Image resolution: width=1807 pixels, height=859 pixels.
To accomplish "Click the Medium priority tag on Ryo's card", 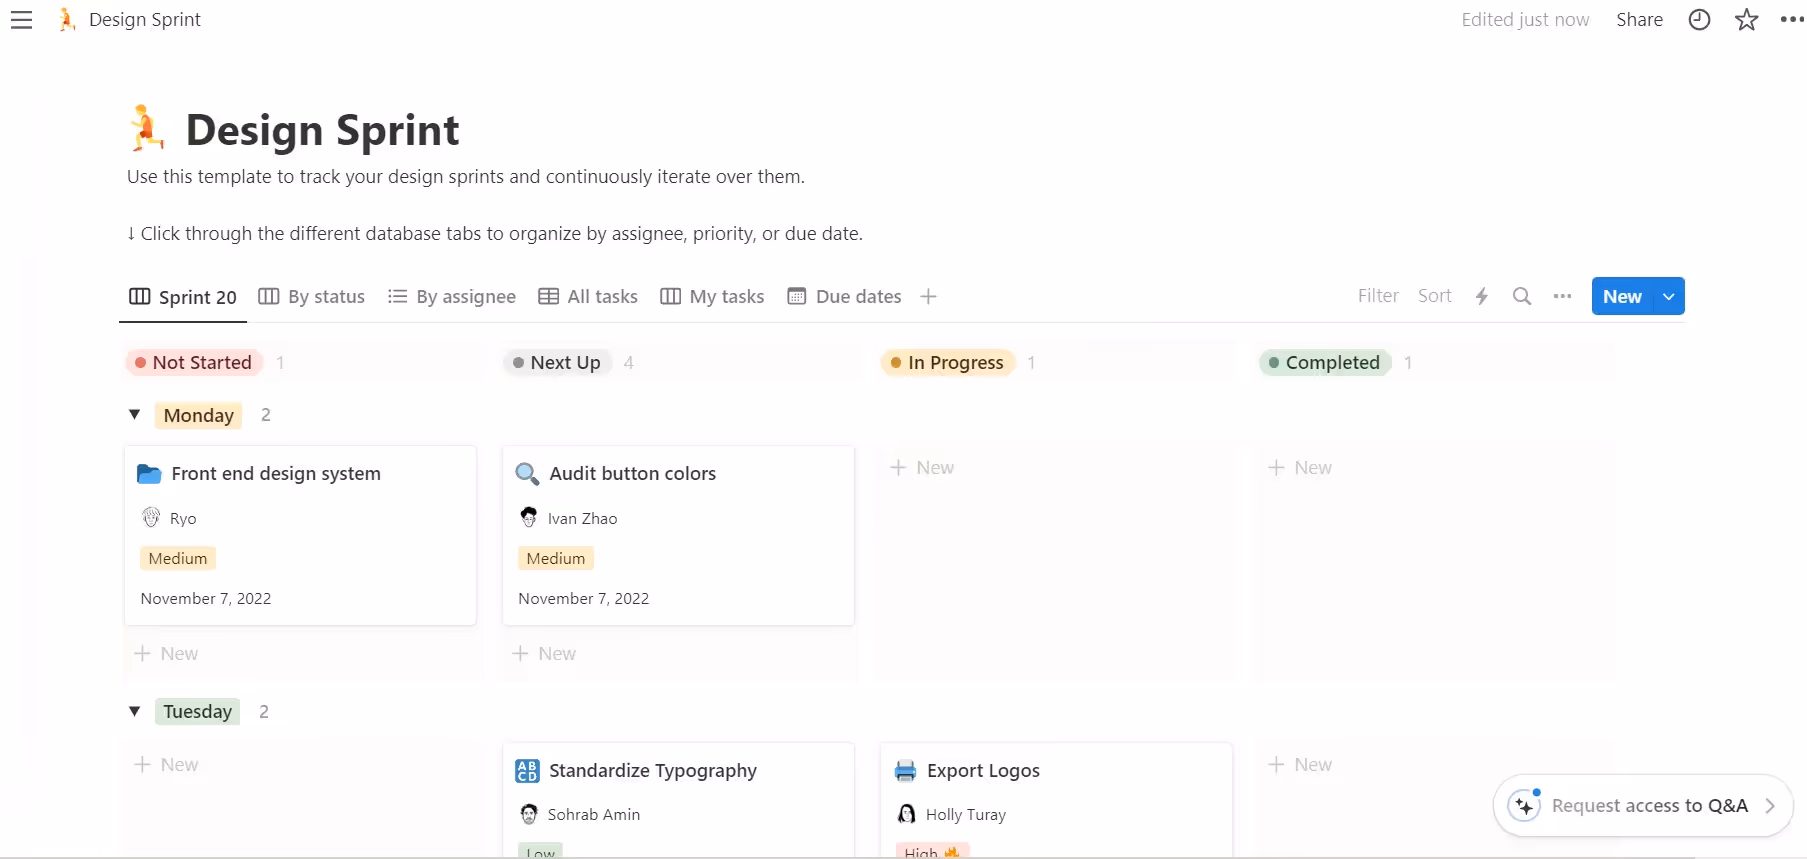I will 178,558.
